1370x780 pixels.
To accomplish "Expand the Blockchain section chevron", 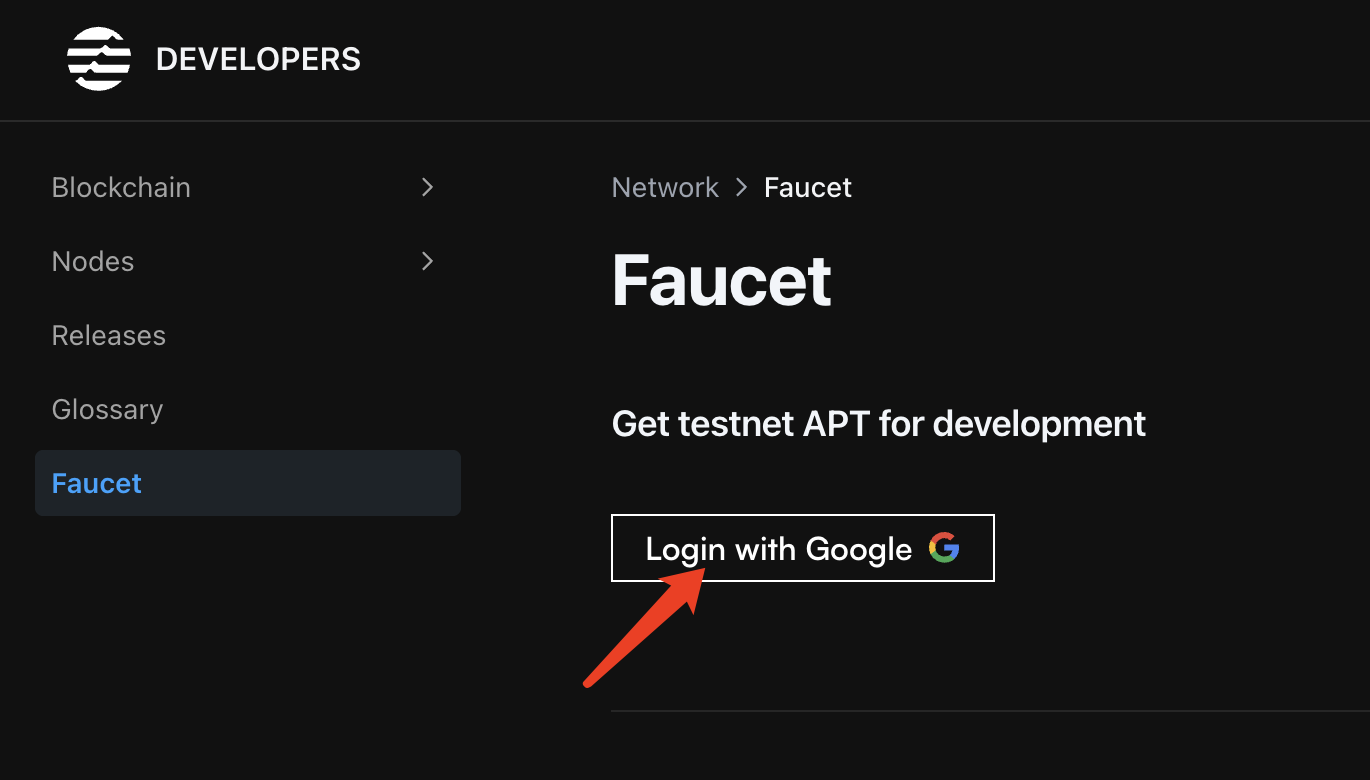I will pyautogui.click(x=427, y=187).
